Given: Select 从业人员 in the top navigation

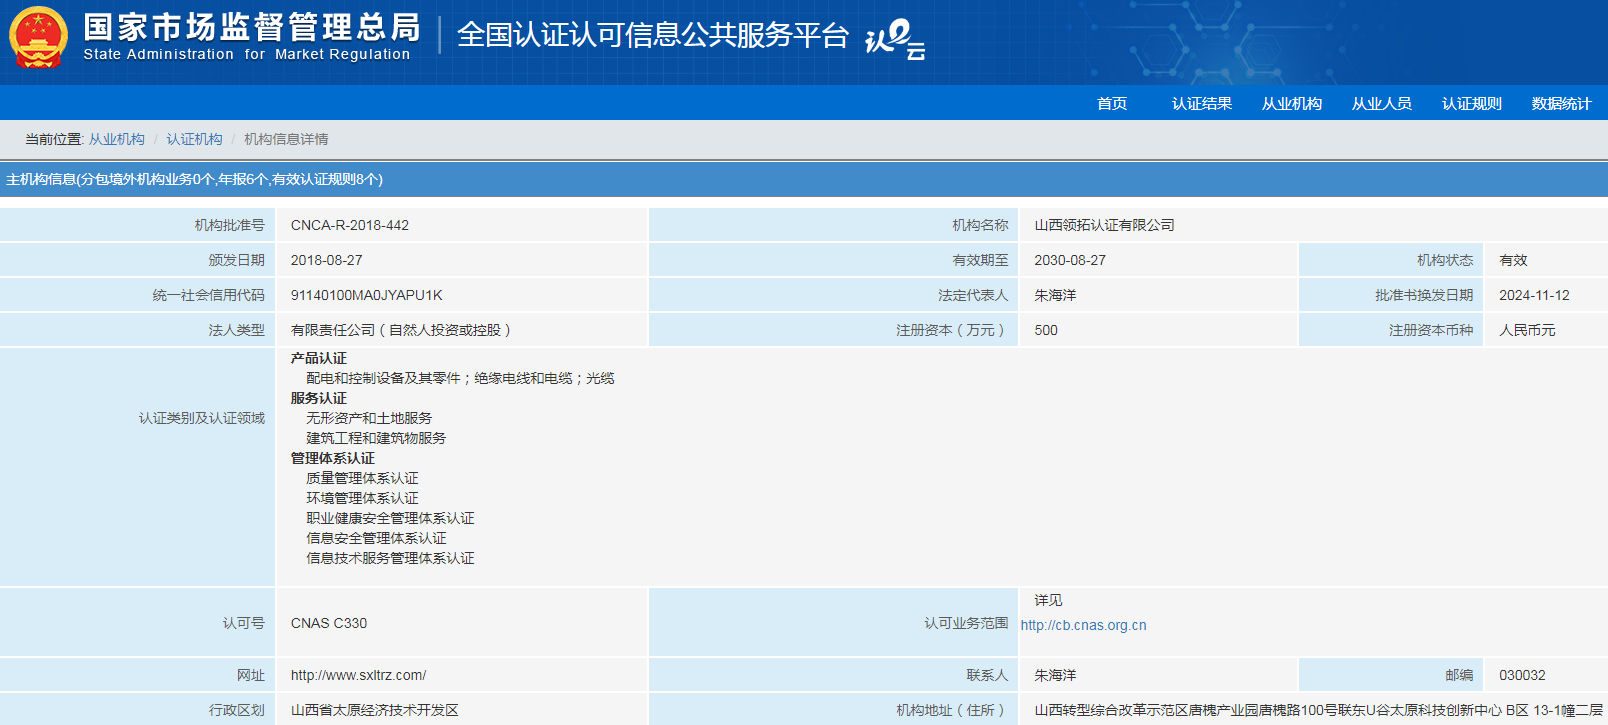Looking at the screenshot, I should [x=1381, y=104].
